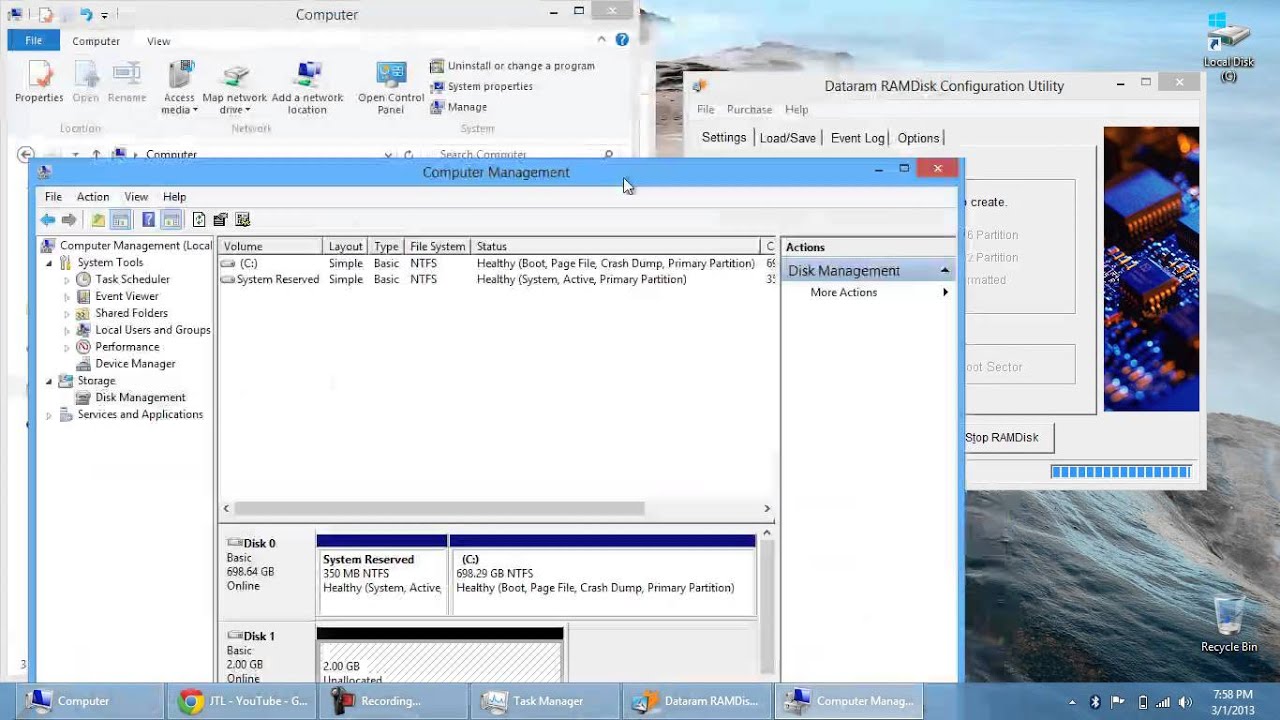Click the network signal tray icon
Viewport: 1280px width, 720px height.
pos(1163,701)
